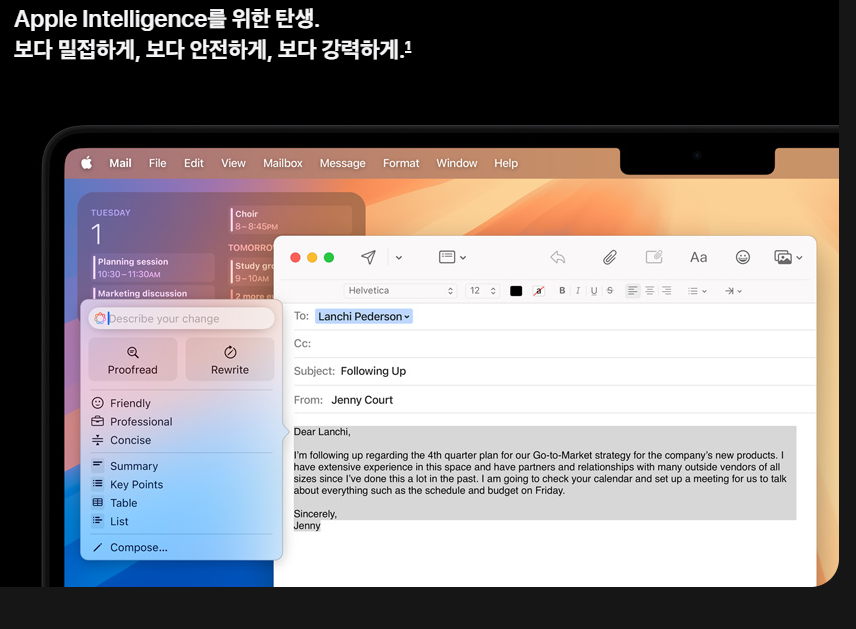Toggle strikethrough formatting
This screenshot has width=856, height=629.
pyautogui.click(x=610, y=290)
